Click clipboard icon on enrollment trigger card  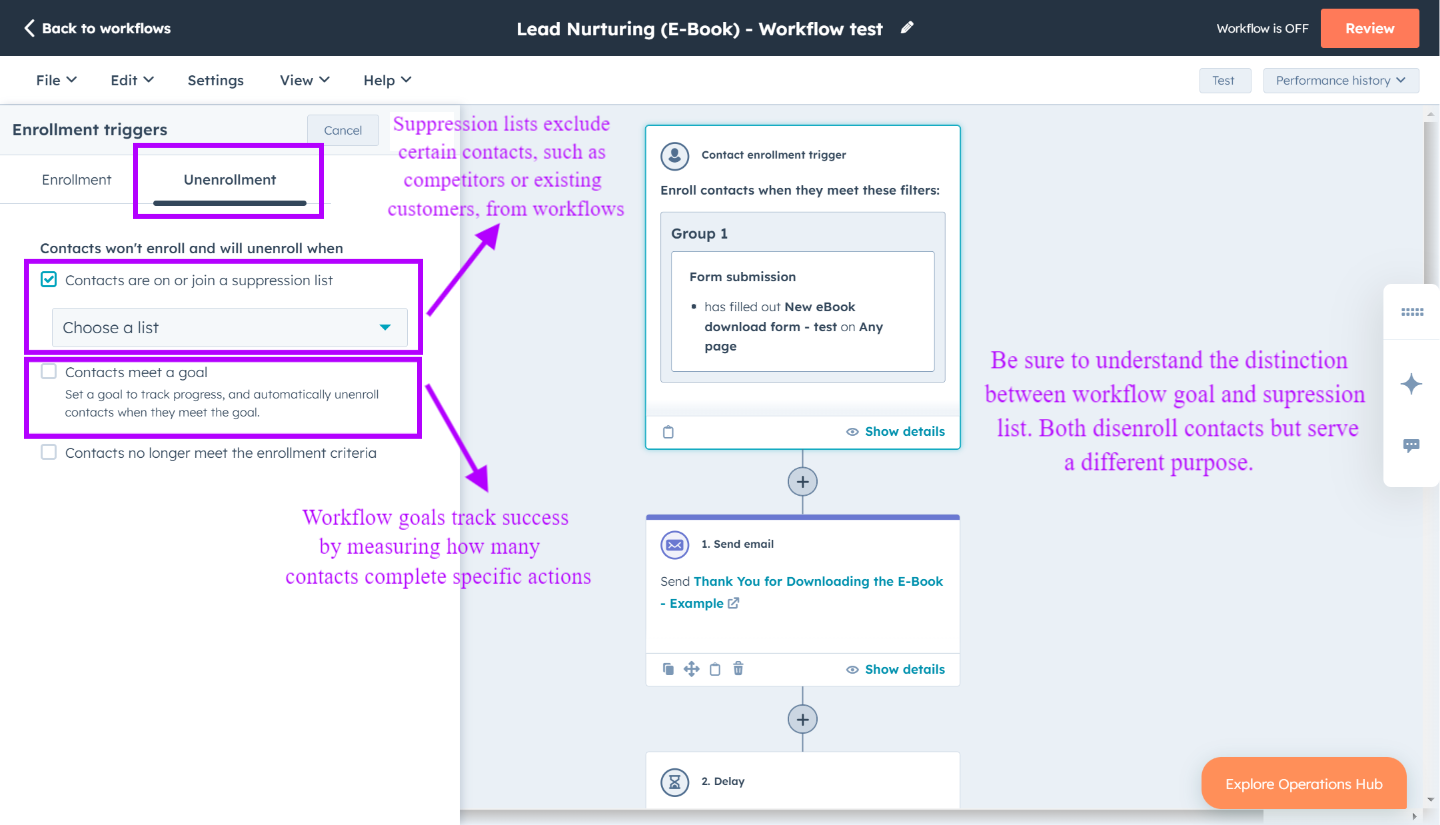(669, 432)
